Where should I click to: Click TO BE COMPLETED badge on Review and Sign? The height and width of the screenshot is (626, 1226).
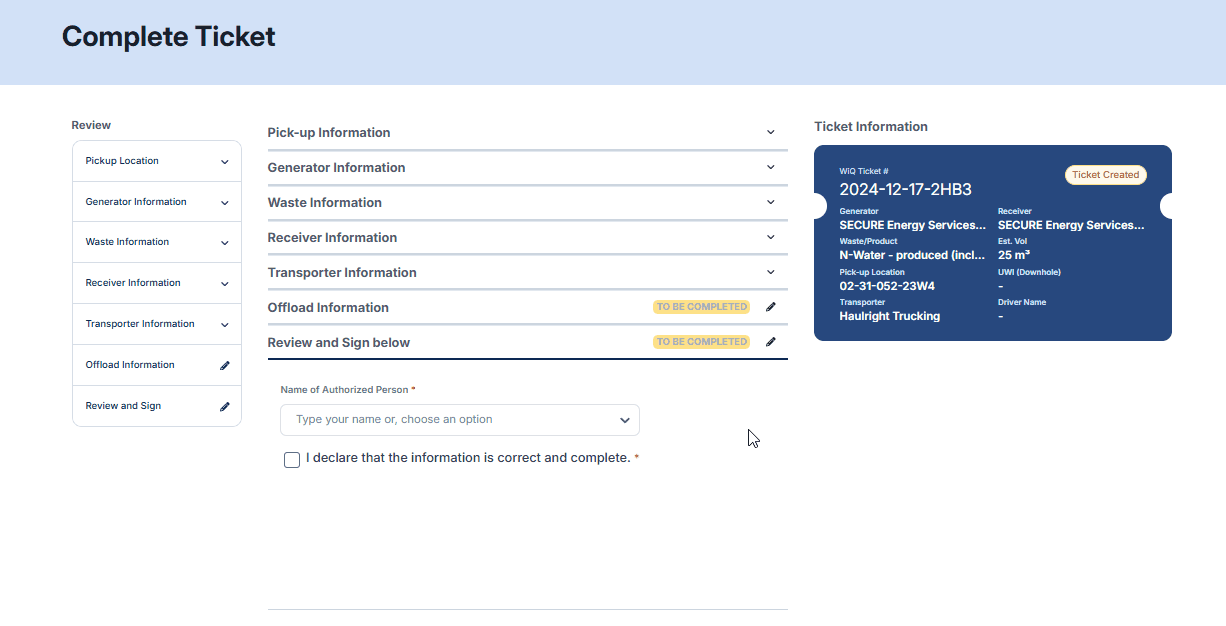click(702, 342)
